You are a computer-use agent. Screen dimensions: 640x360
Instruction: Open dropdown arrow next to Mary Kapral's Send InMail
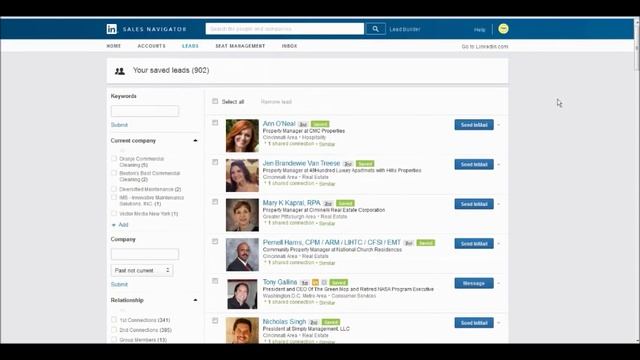point(499,204)
